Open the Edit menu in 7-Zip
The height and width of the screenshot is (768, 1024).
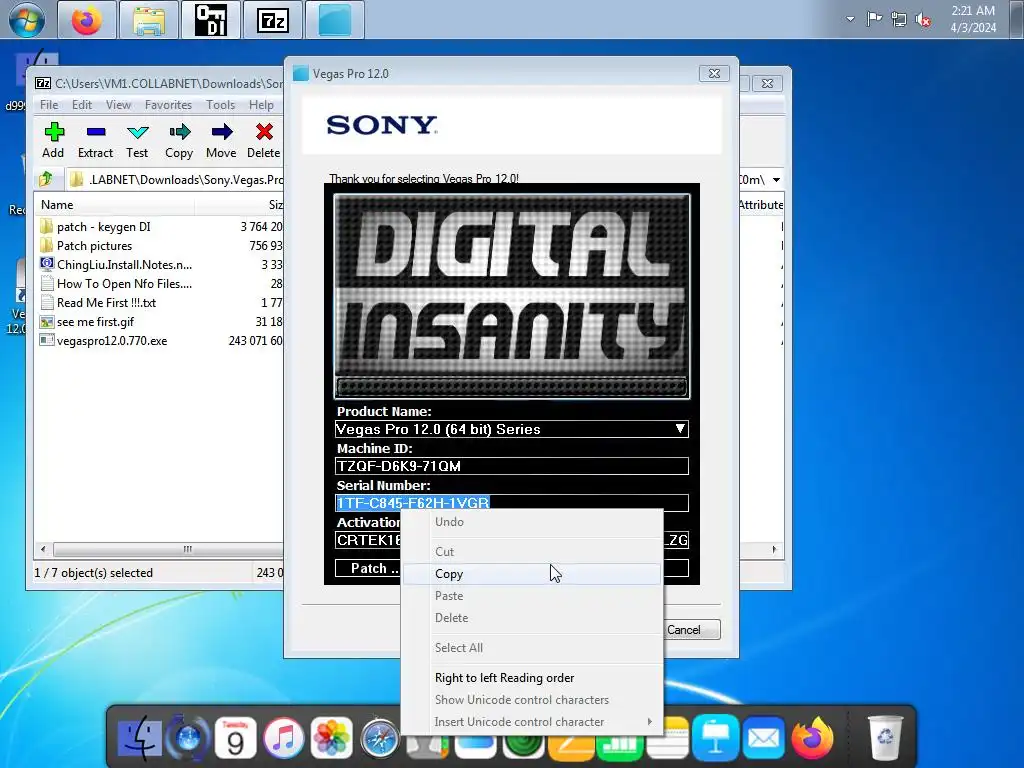click(x=82, y=104)
